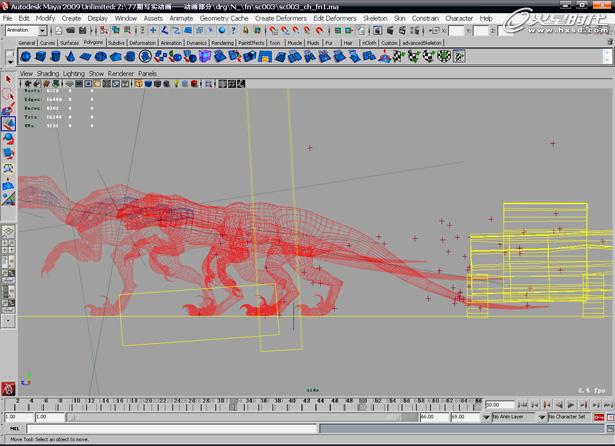Click the select camera icon in panel toolbar
The height and width of the screenshot is (446, 615).
28,84
